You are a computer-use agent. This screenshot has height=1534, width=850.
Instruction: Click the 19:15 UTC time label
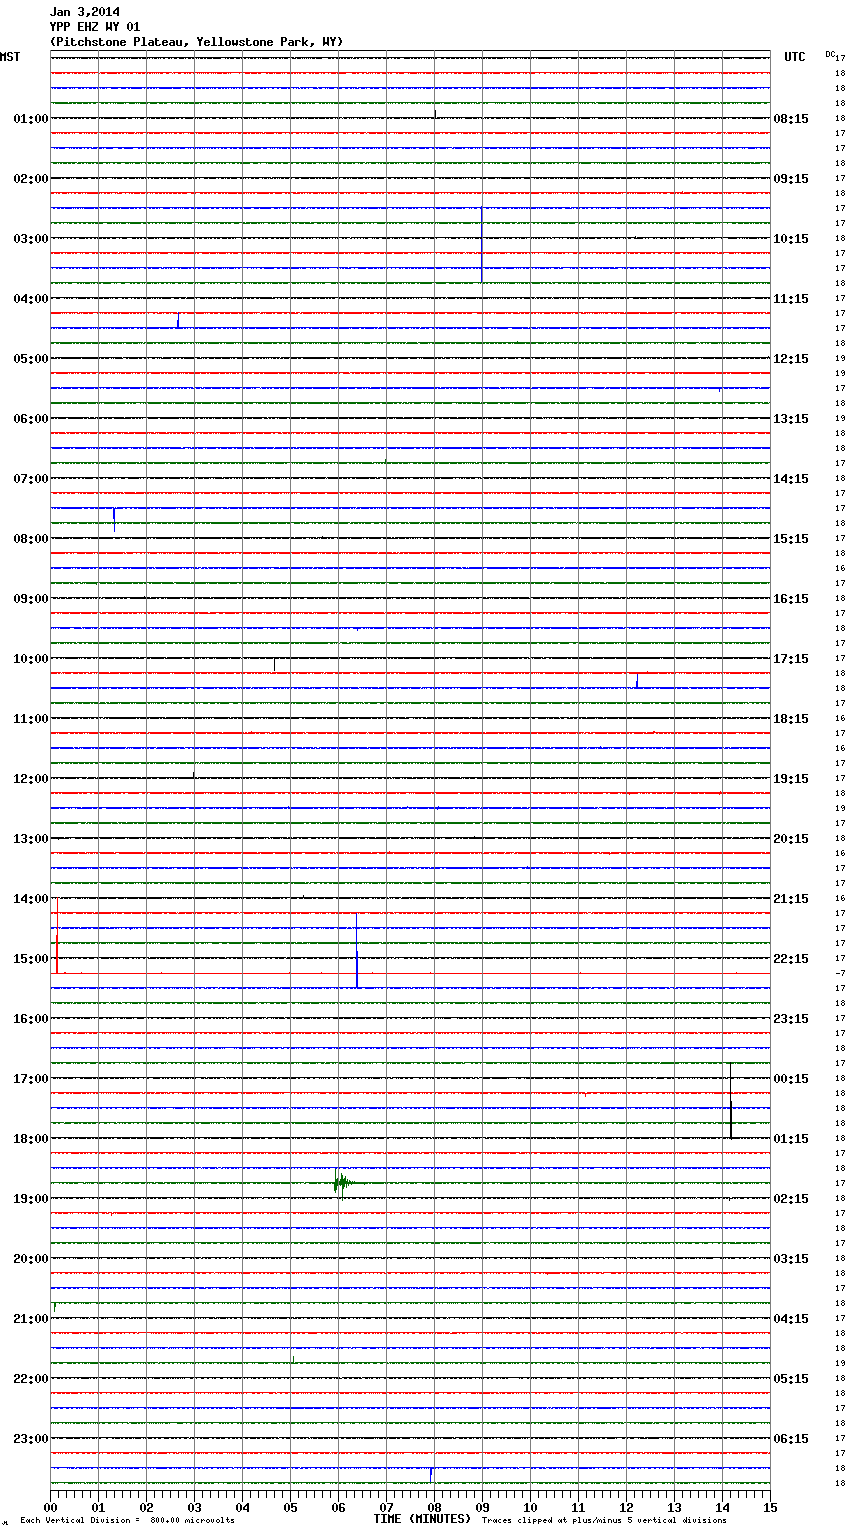tap(791, 779)
